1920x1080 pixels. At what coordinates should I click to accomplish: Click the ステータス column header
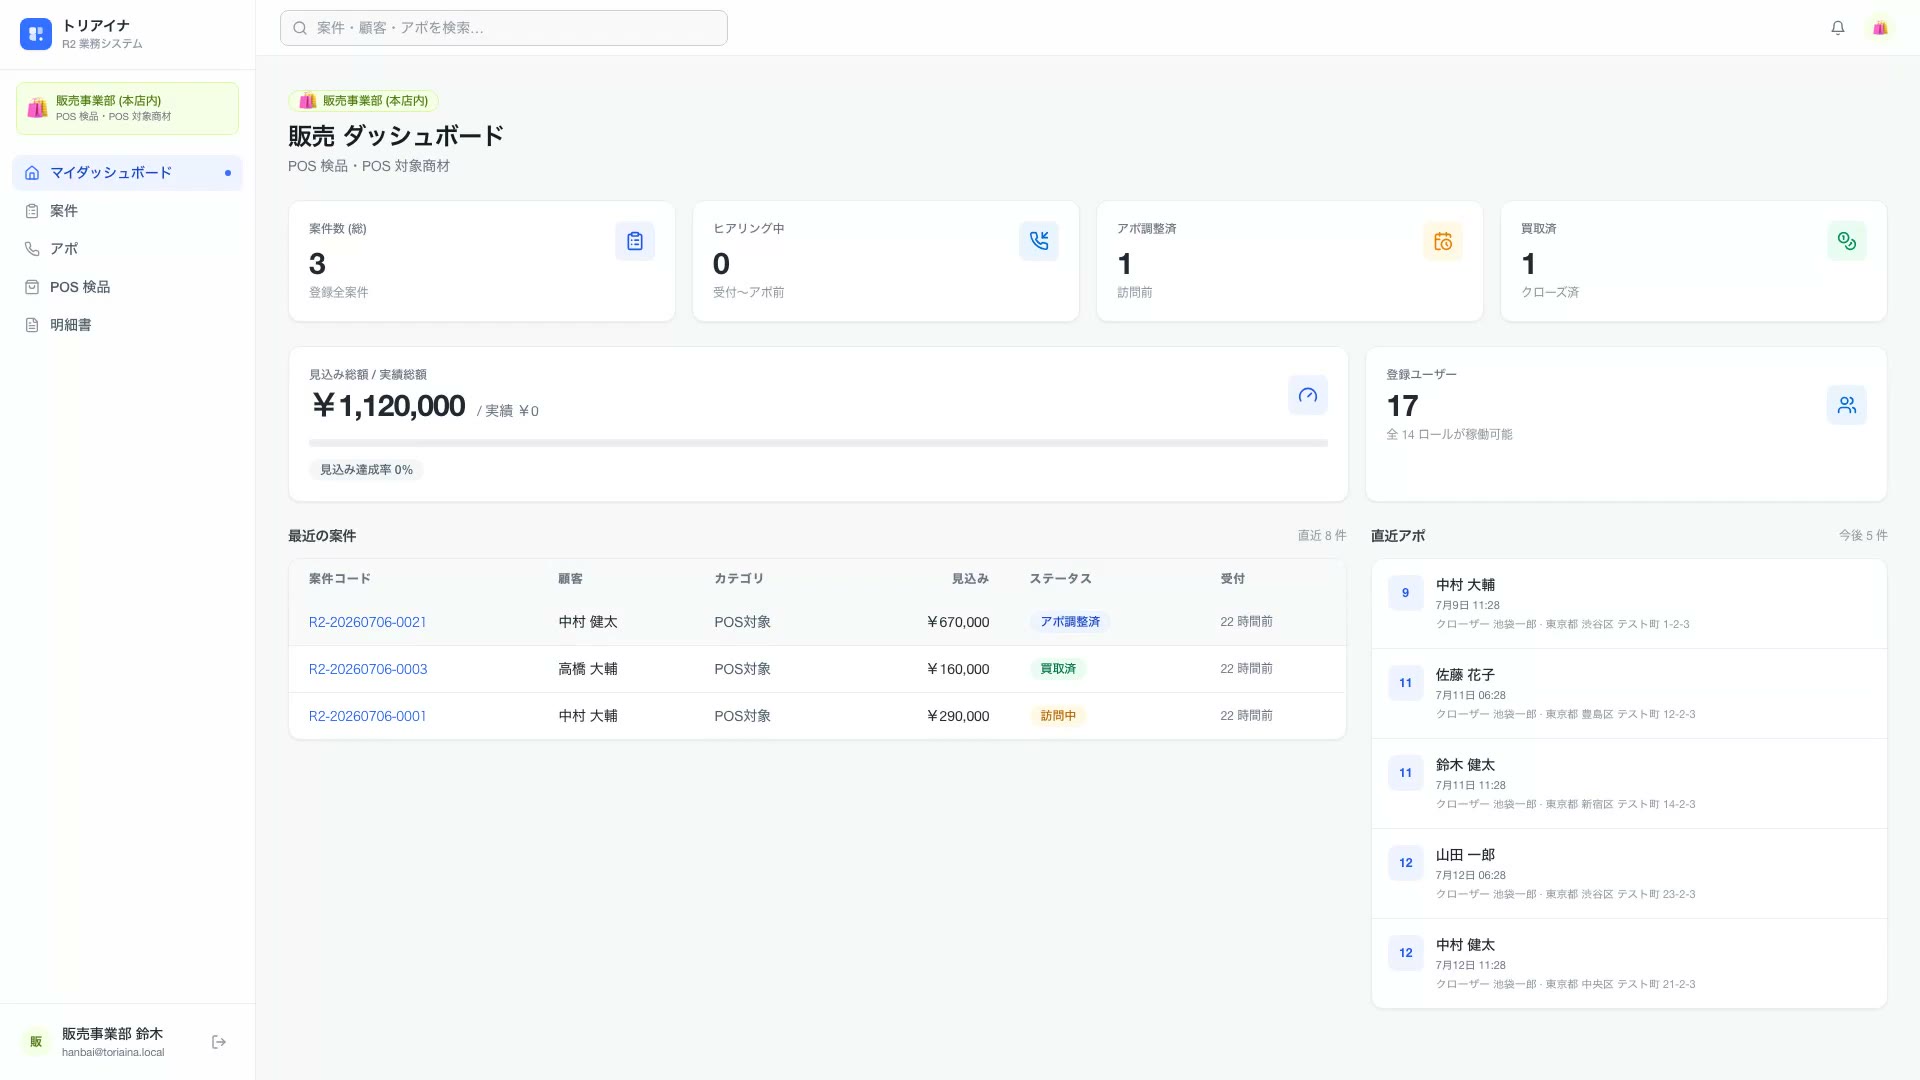[x=1060, y=579]
